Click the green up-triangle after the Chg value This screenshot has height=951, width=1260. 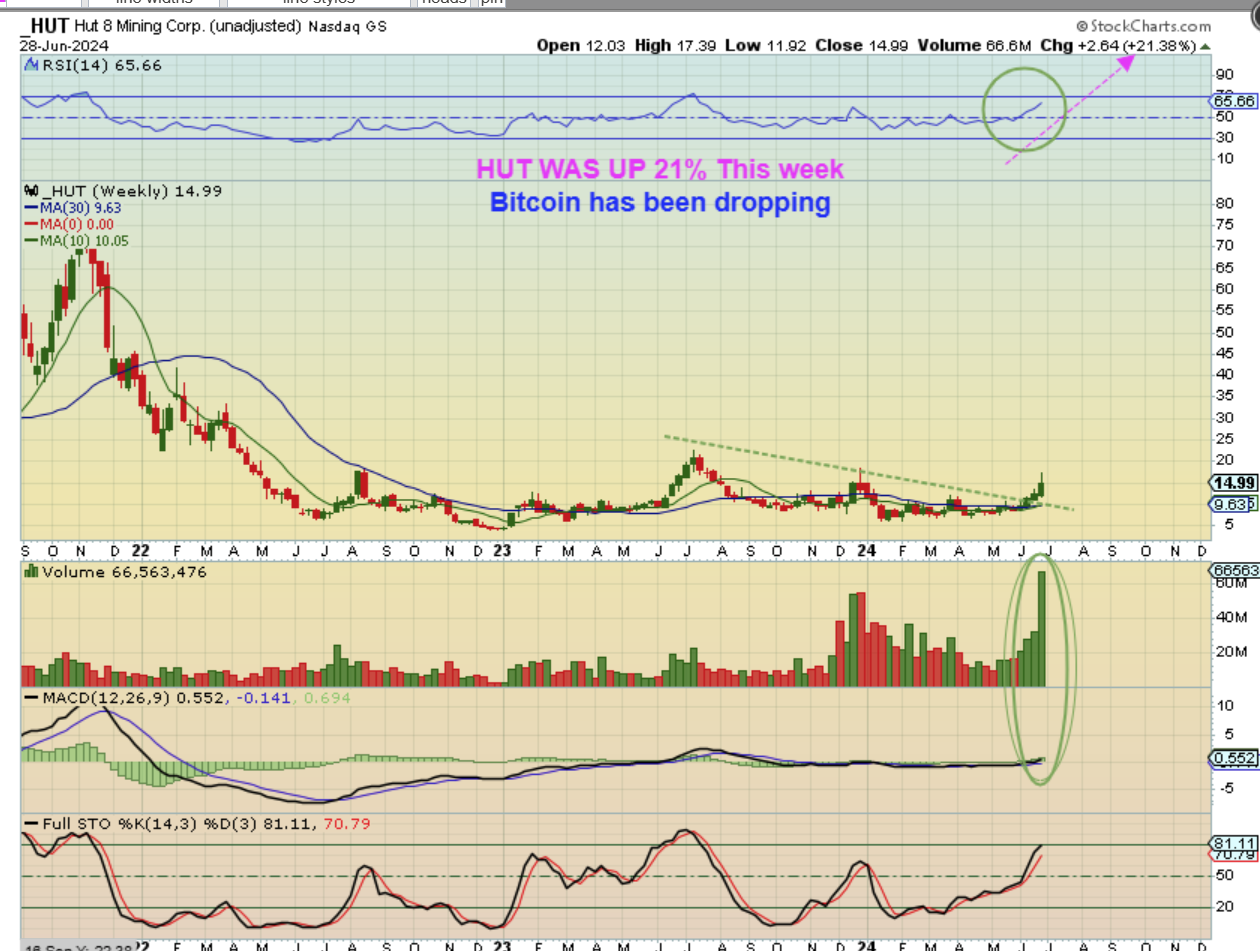(x=1205, y=46)
